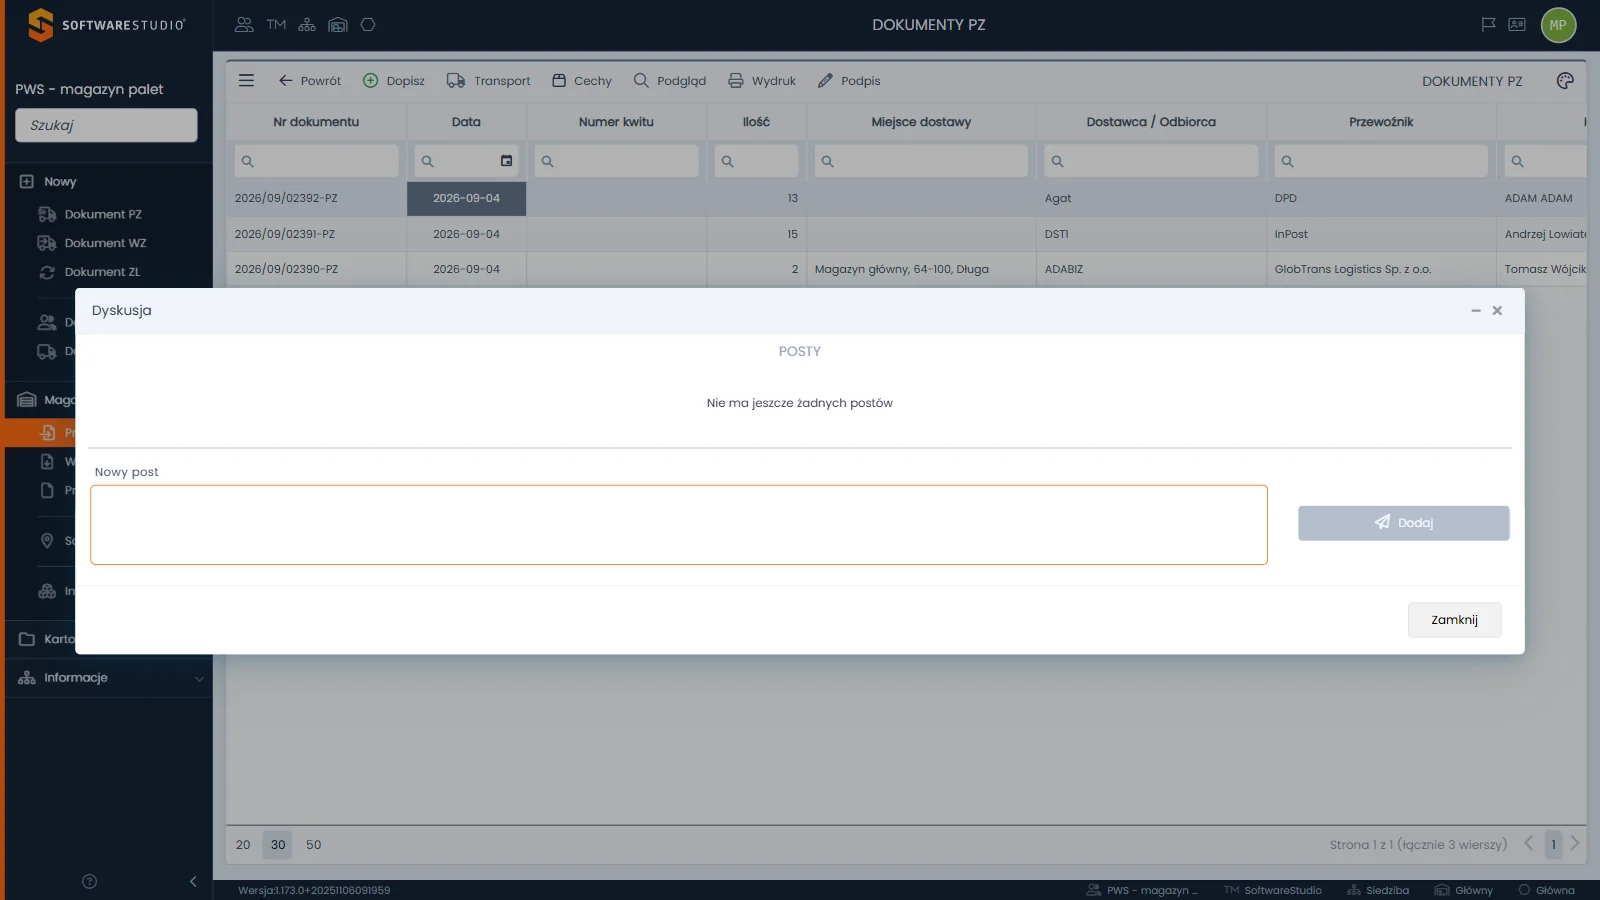Viewport: 1600px width, 900px height.
Task: Click Wydruk to print
Action: (x=761, y=81)
